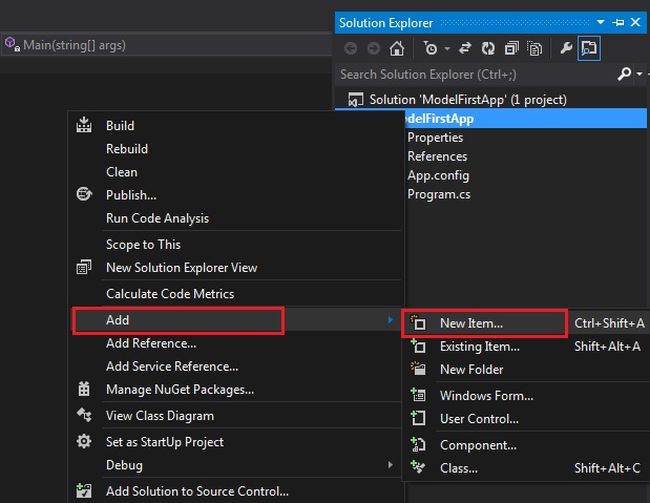Screen dimensions: 650x503
Task: Click the Home icon in Solution Explorer
Action: 397,48
